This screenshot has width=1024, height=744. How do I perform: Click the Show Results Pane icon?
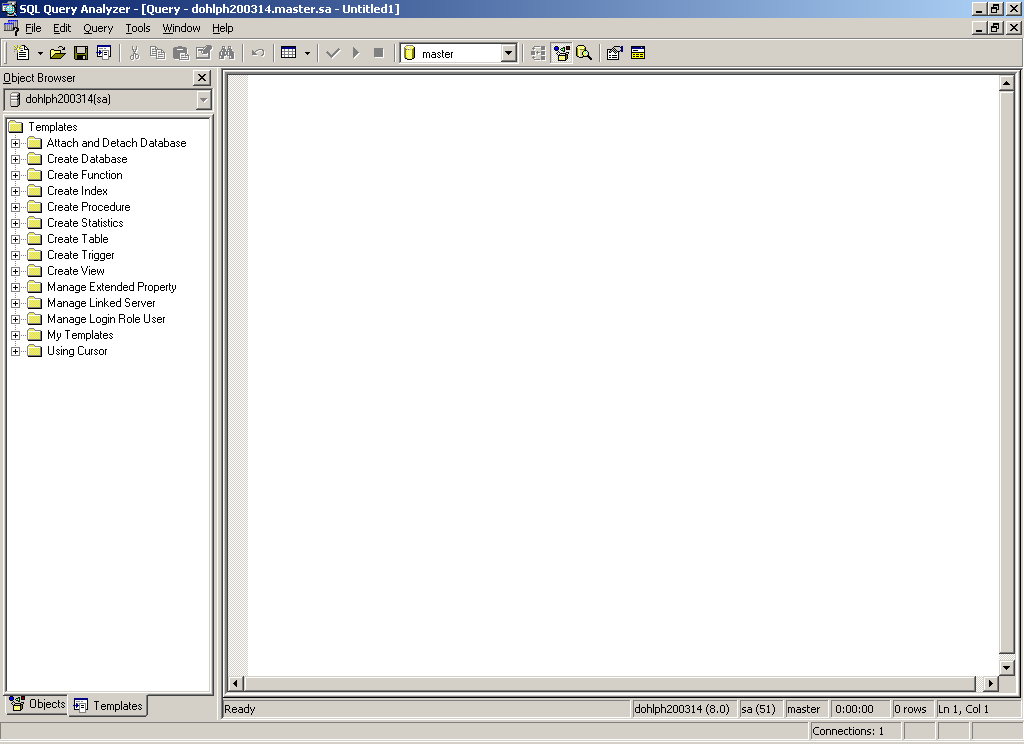[x=638, y=53]
